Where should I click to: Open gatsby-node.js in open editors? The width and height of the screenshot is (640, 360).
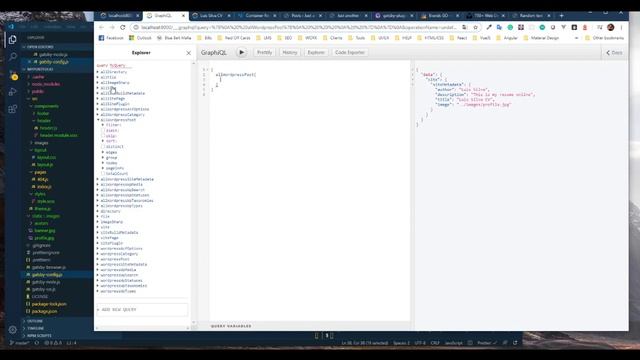pyautogui.click(x=53, y=54)
